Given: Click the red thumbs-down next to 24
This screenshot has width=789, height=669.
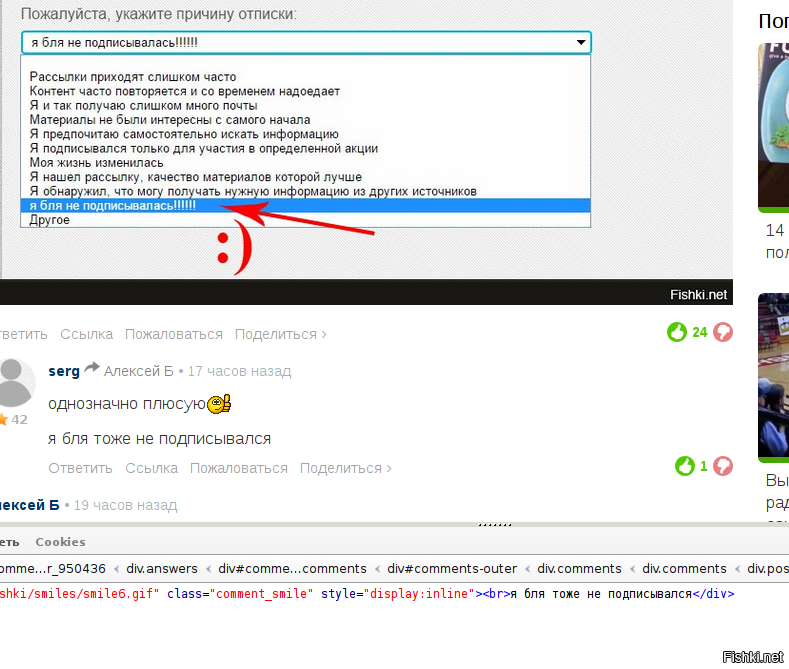Looking at the screenshot, I should [722, 332].
